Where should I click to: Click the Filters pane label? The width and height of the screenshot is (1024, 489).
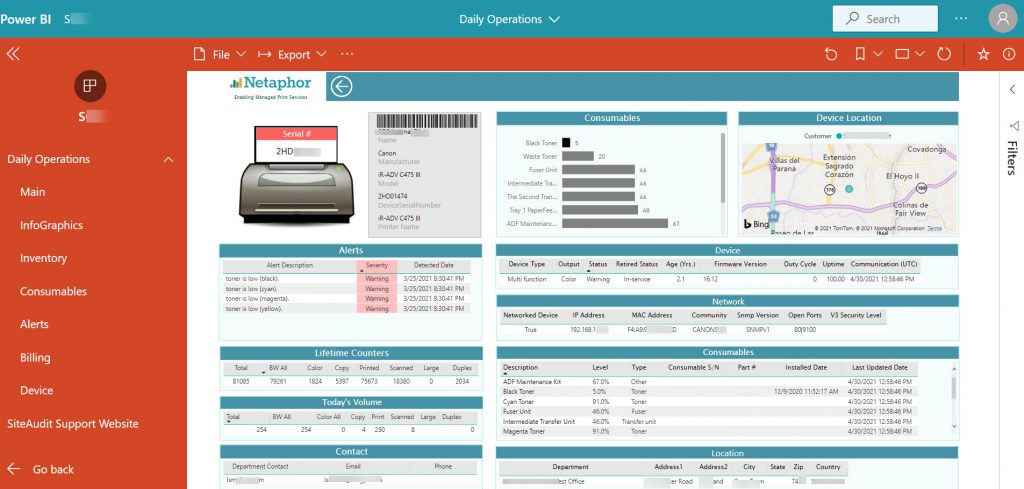[1012, 157]
